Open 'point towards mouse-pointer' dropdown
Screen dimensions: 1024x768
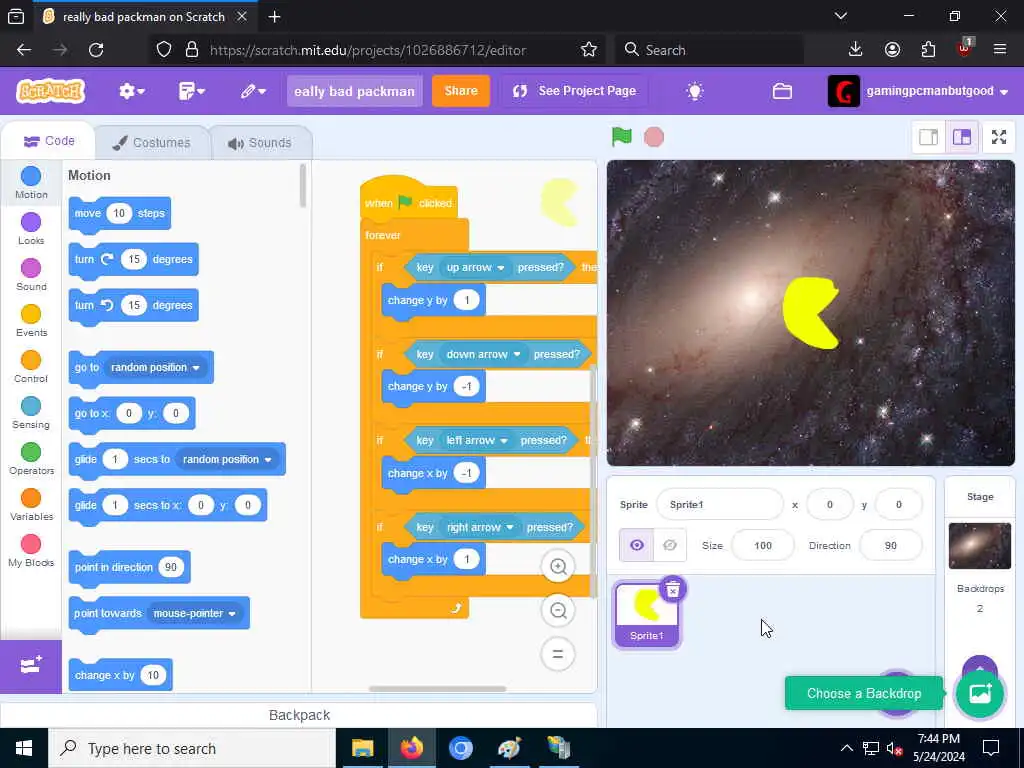(x=194, y=613)
